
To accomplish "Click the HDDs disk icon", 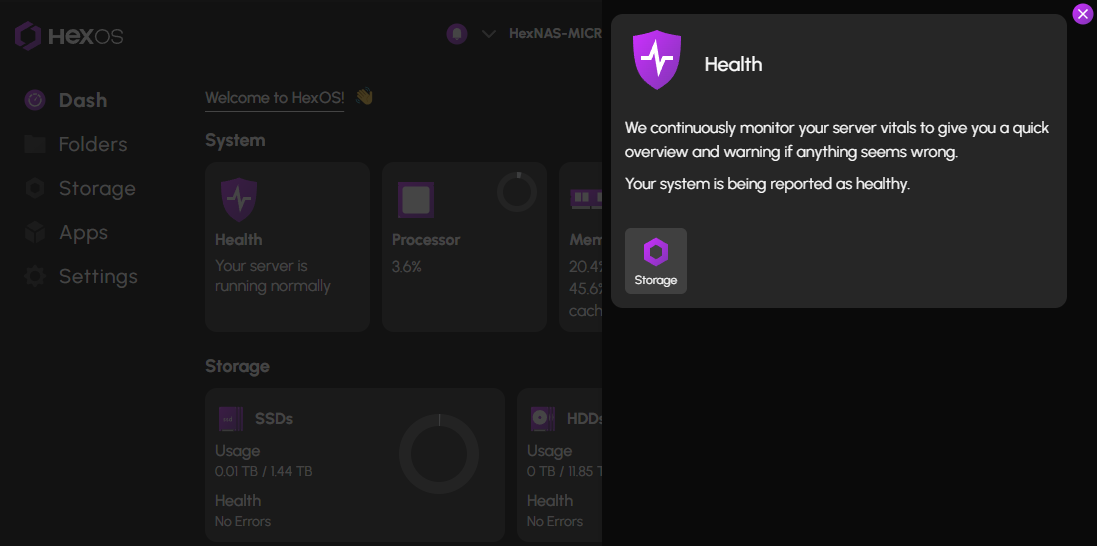I will pos(542,419).
